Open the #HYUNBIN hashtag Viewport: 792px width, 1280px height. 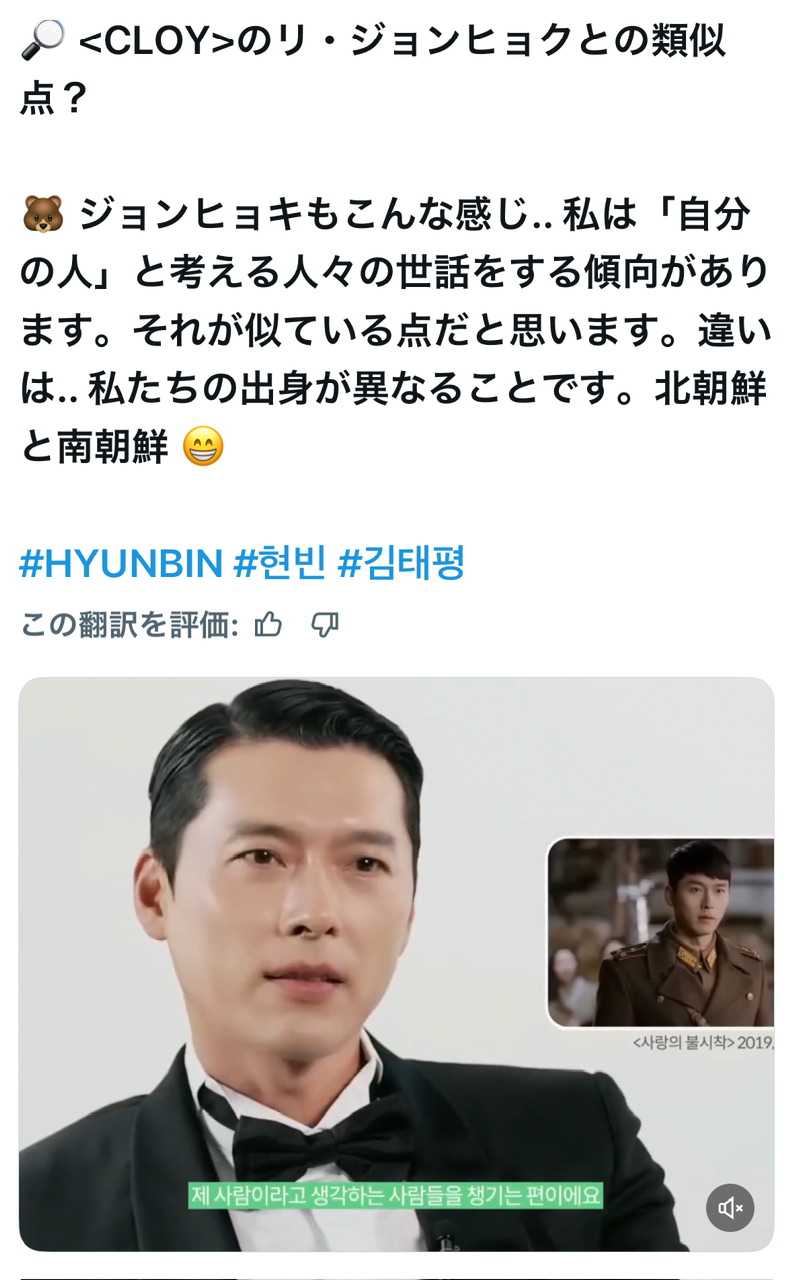point(120,565)
